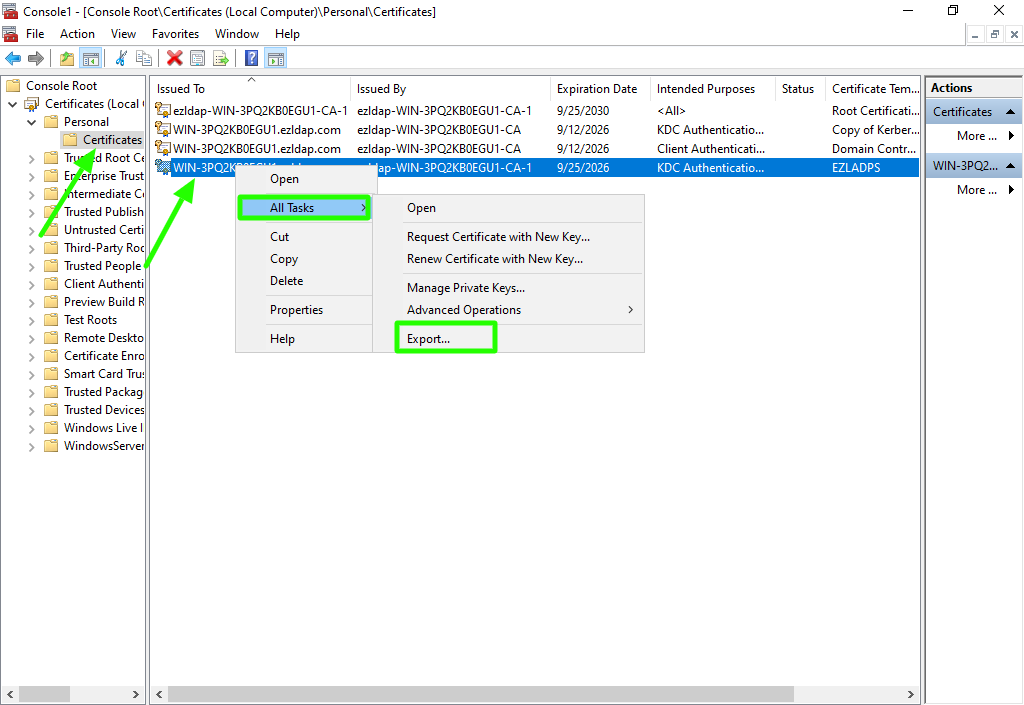Click the ezldap-WIN-3PQ2KB0EGU1-CA-1 root certificate icon
Screen dimensions: 1024x705
point(163,111)
